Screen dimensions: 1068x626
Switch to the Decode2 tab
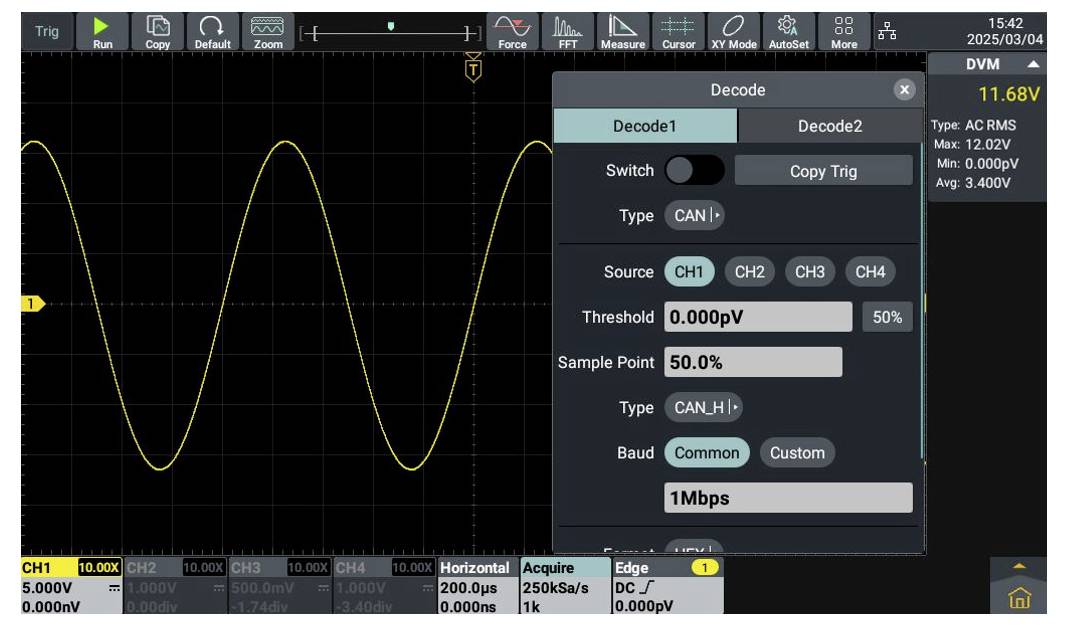click(829, 126)
